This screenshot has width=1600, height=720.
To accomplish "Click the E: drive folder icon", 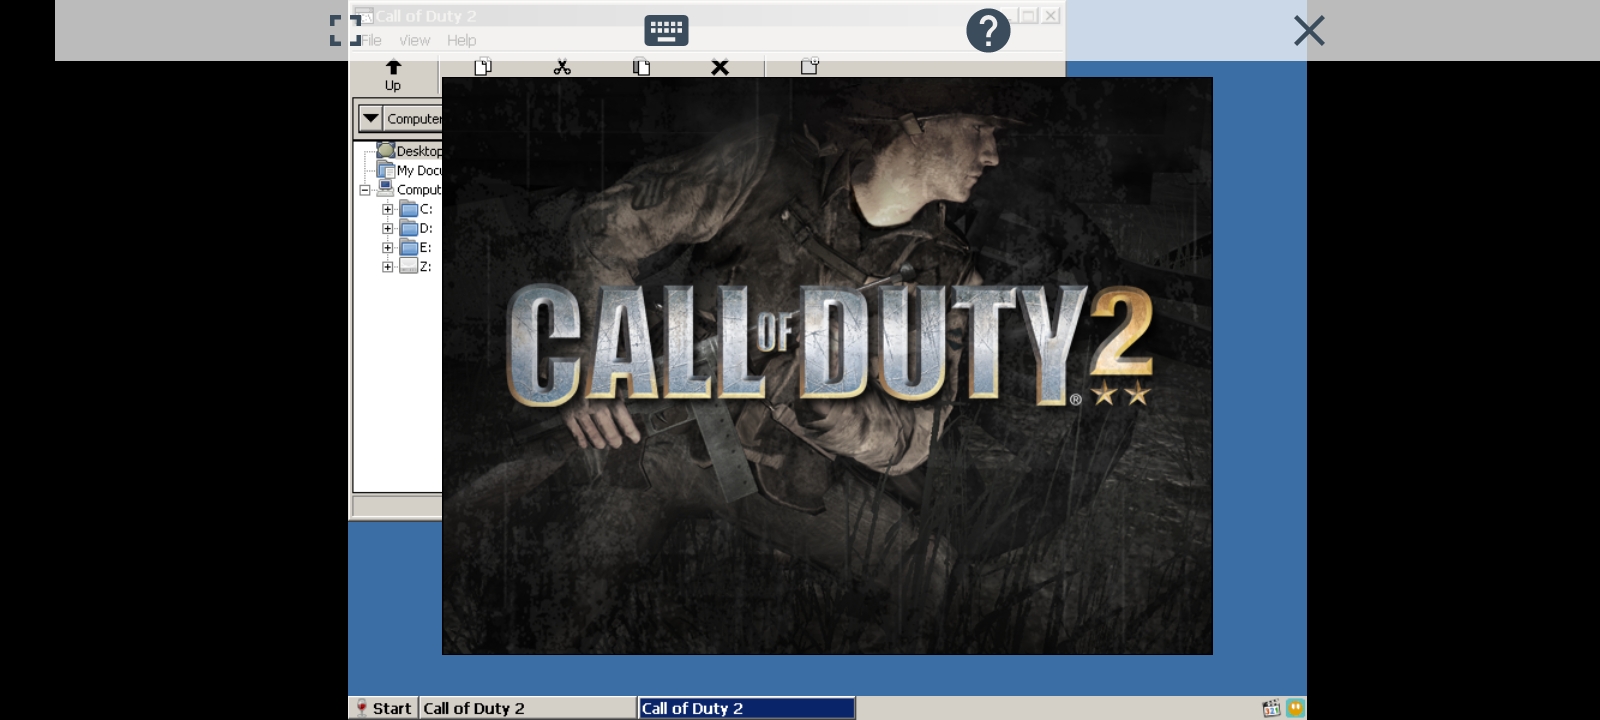I will (408, 247).
